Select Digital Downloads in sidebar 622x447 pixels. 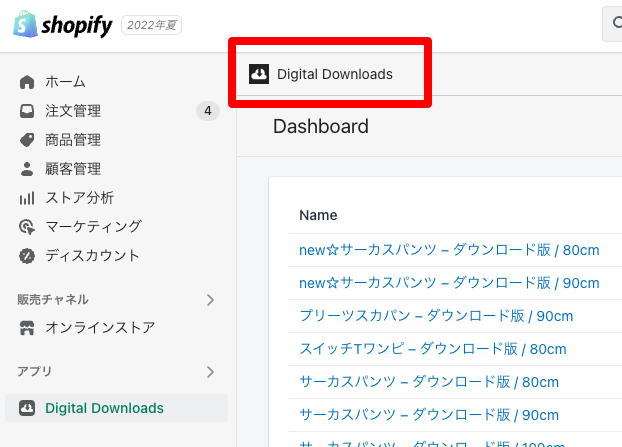pyautogui.click(x=117, y=408)
